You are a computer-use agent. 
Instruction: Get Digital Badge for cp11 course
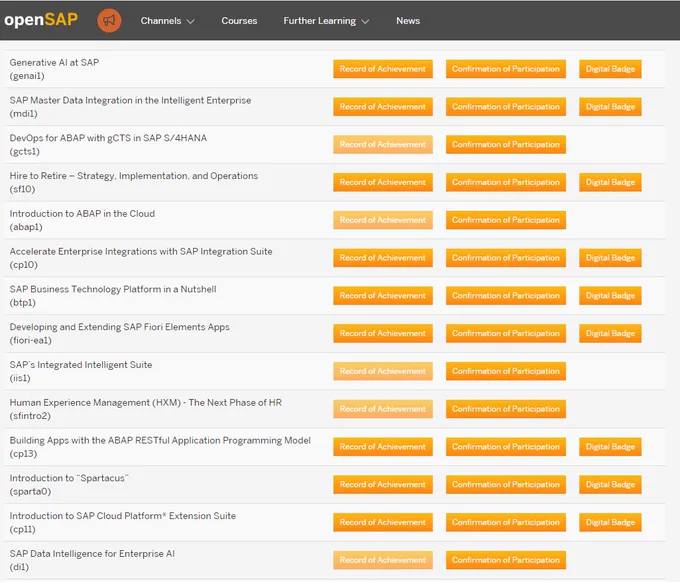tap(610, 522)
